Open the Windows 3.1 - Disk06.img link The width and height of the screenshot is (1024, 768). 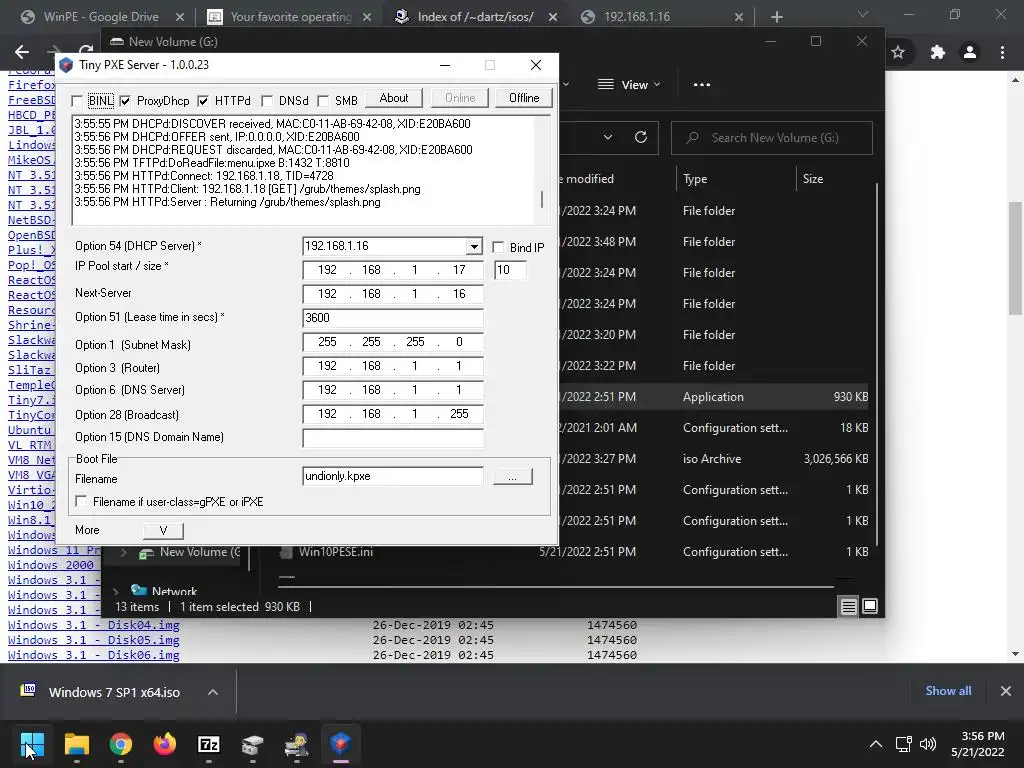tap(93, 655)
